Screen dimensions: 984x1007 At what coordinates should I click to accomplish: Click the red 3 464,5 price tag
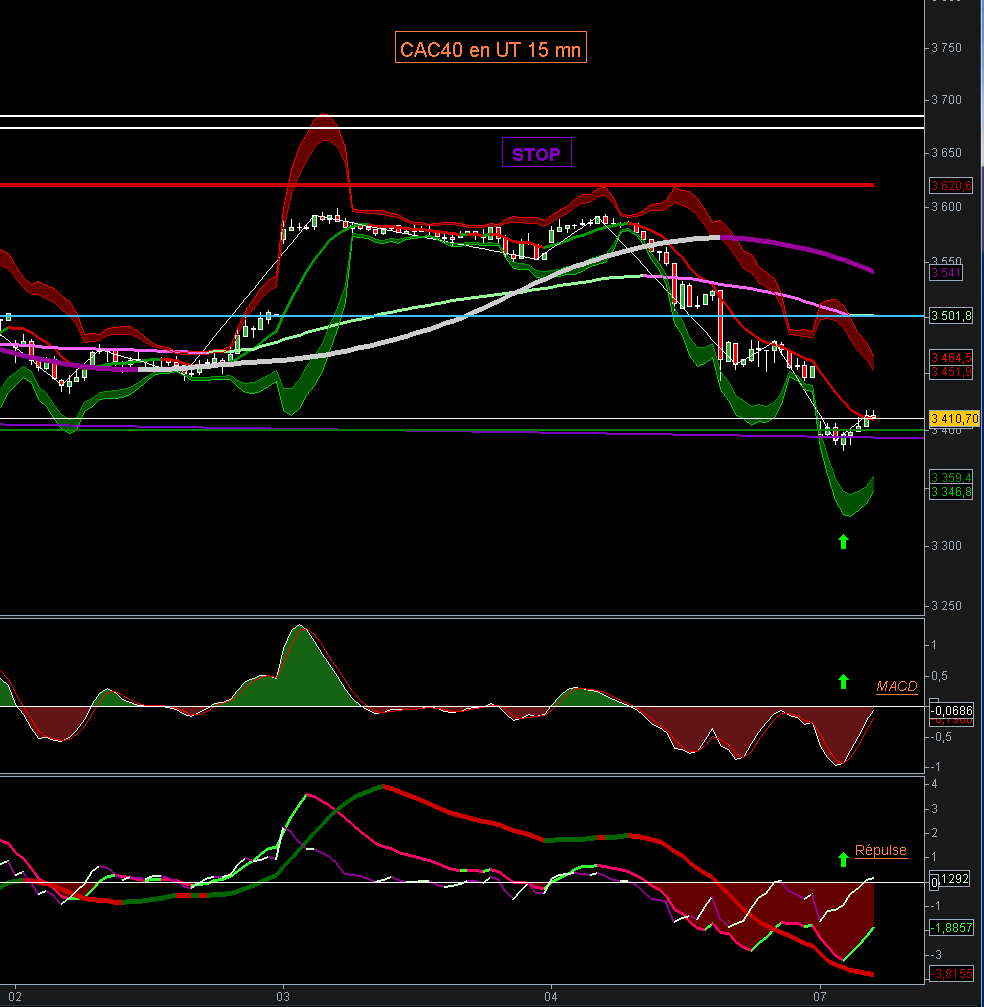coord(951,358)
